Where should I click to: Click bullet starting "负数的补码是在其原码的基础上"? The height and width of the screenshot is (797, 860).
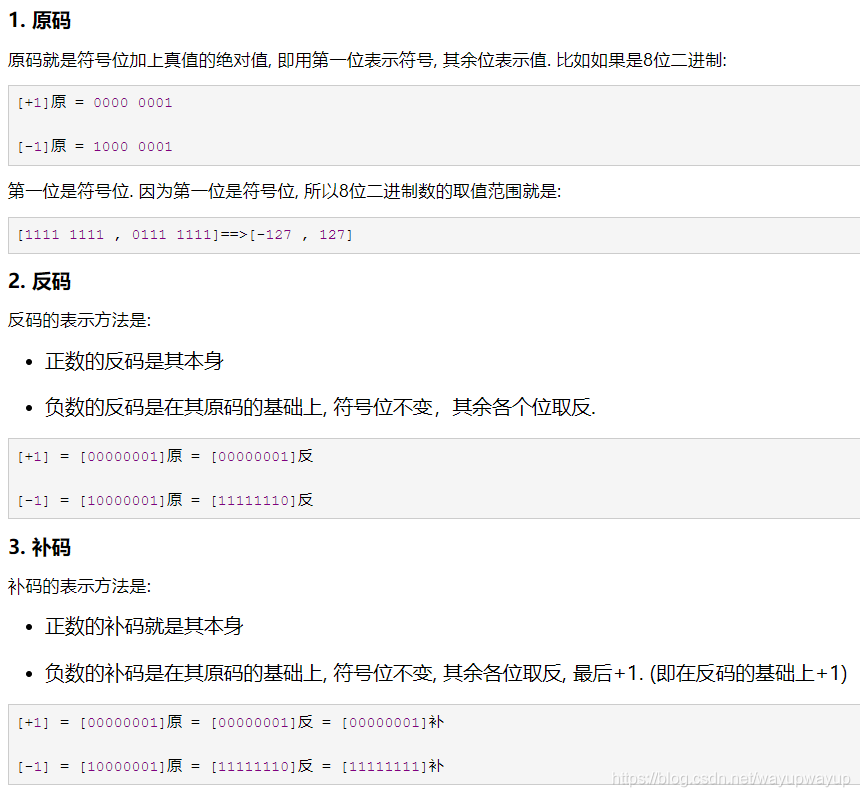pos(446,673)
